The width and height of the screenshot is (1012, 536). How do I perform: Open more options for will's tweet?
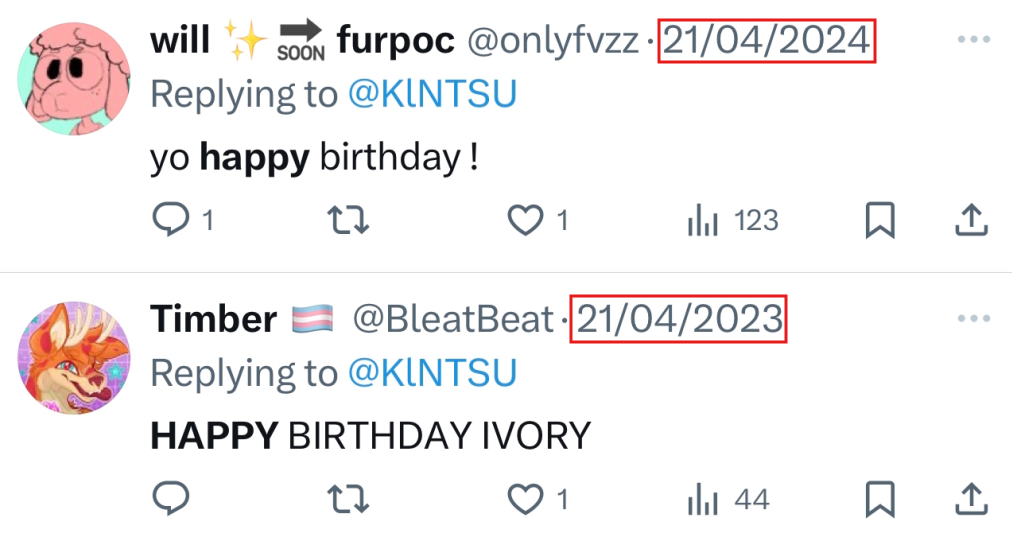click(973, 40)
